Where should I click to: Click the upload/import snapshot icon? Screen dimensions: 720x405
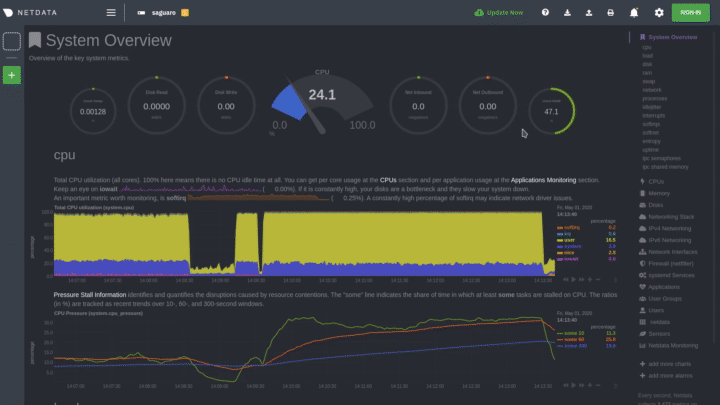(589, 13)
